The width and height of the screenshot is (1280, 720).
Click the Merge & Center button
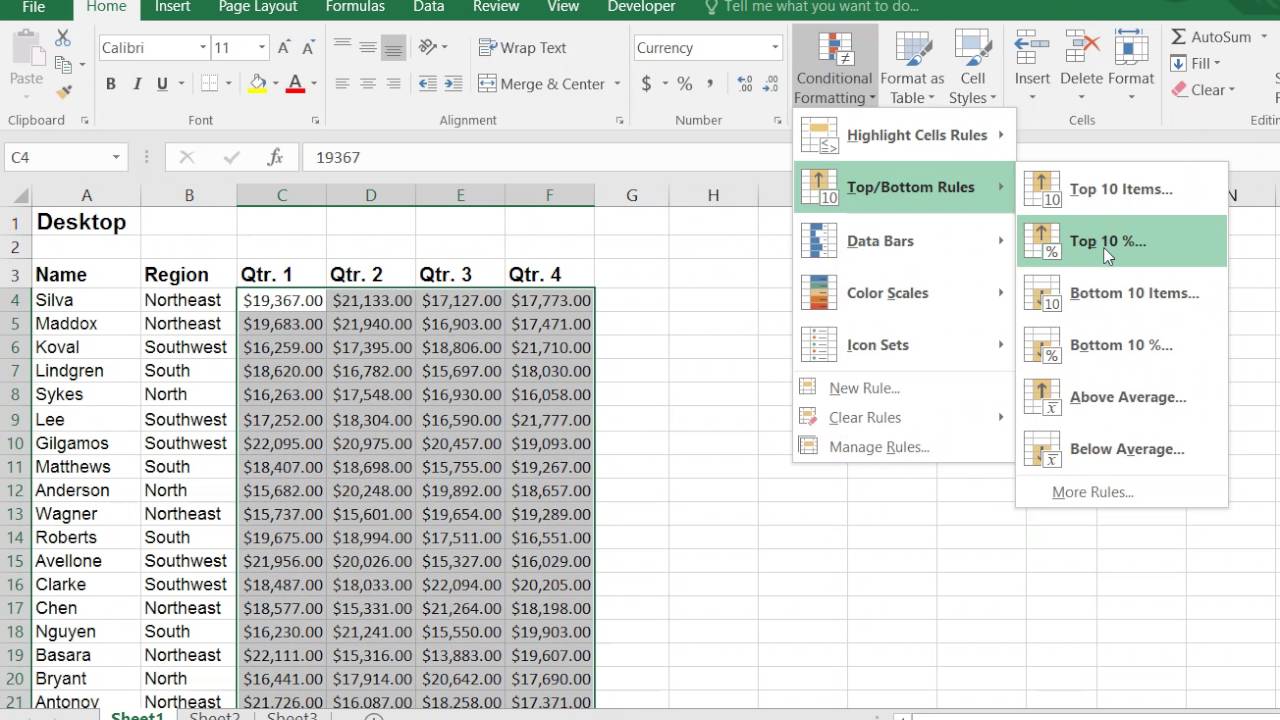point(541,84)
